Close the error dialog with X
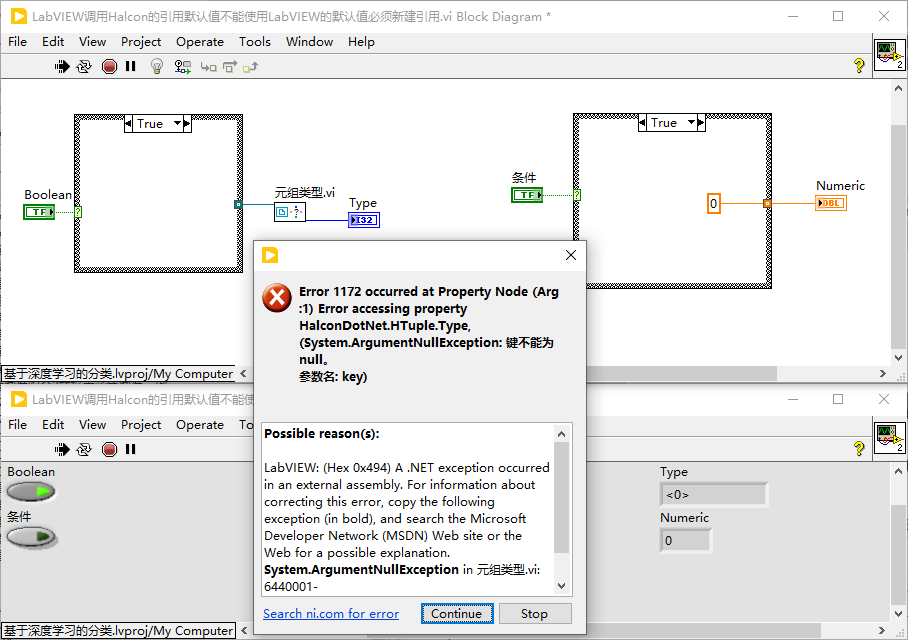Image resolution: width=908 pixels, height=640 pixels. (x=570, y=255)
